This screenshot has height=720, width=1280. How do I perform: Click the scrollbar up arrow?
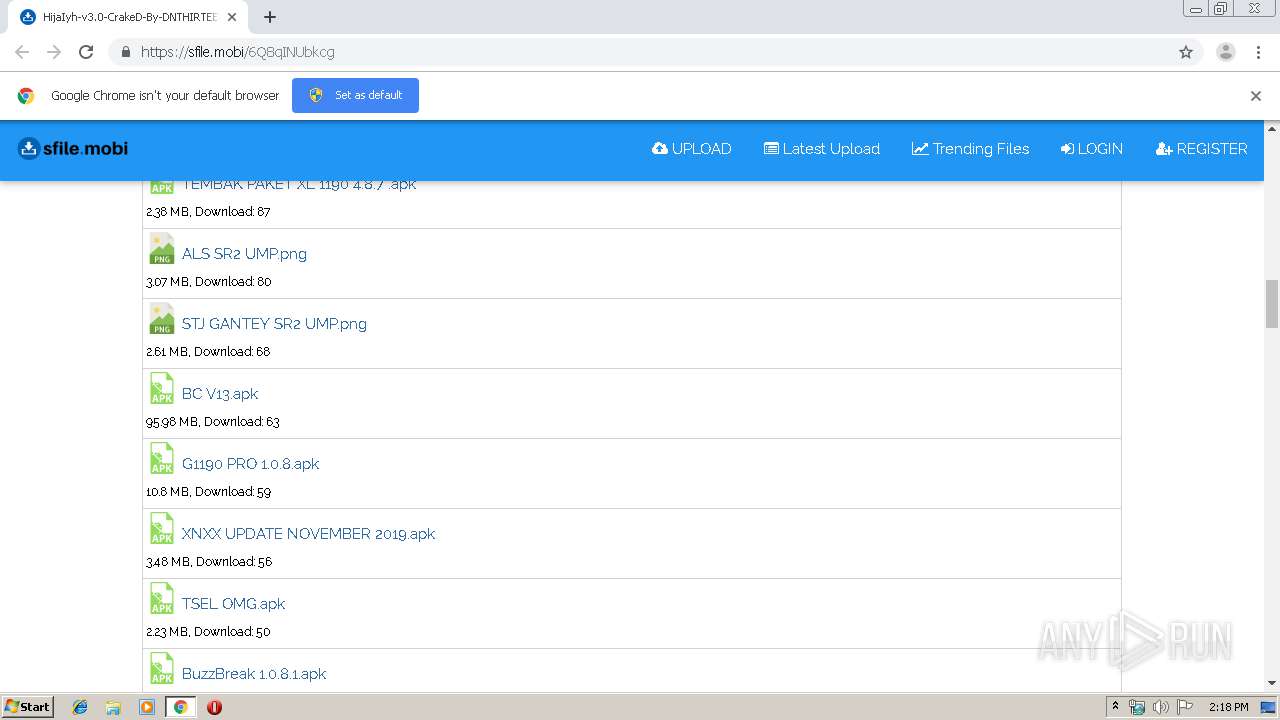pos(1272,128)
